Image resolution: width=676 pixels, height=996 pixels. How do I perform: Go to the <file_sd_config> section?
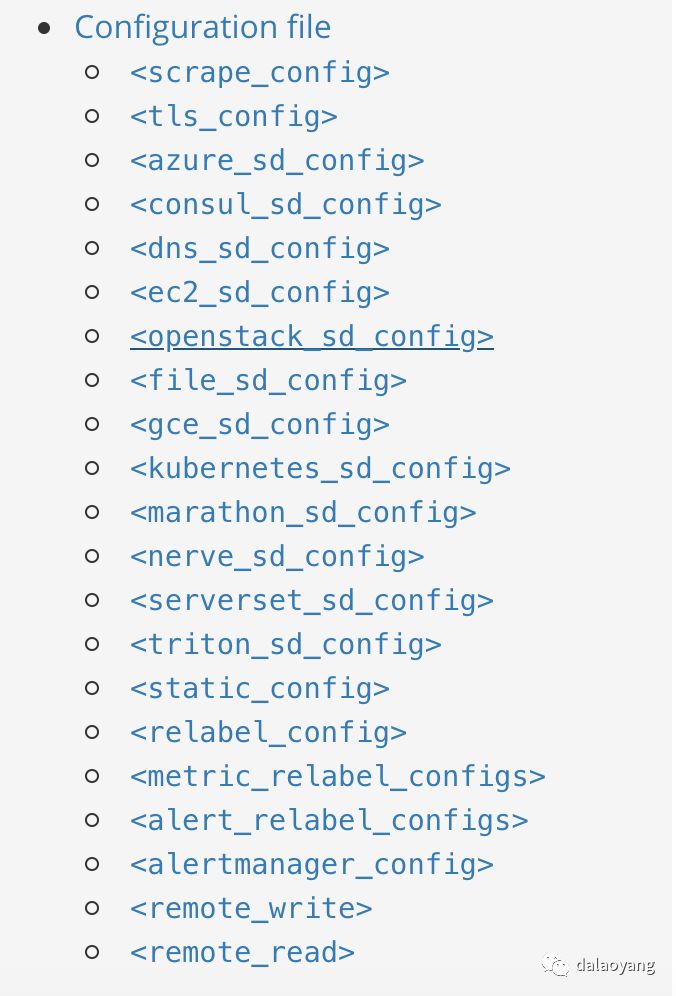tap(269, 381)
